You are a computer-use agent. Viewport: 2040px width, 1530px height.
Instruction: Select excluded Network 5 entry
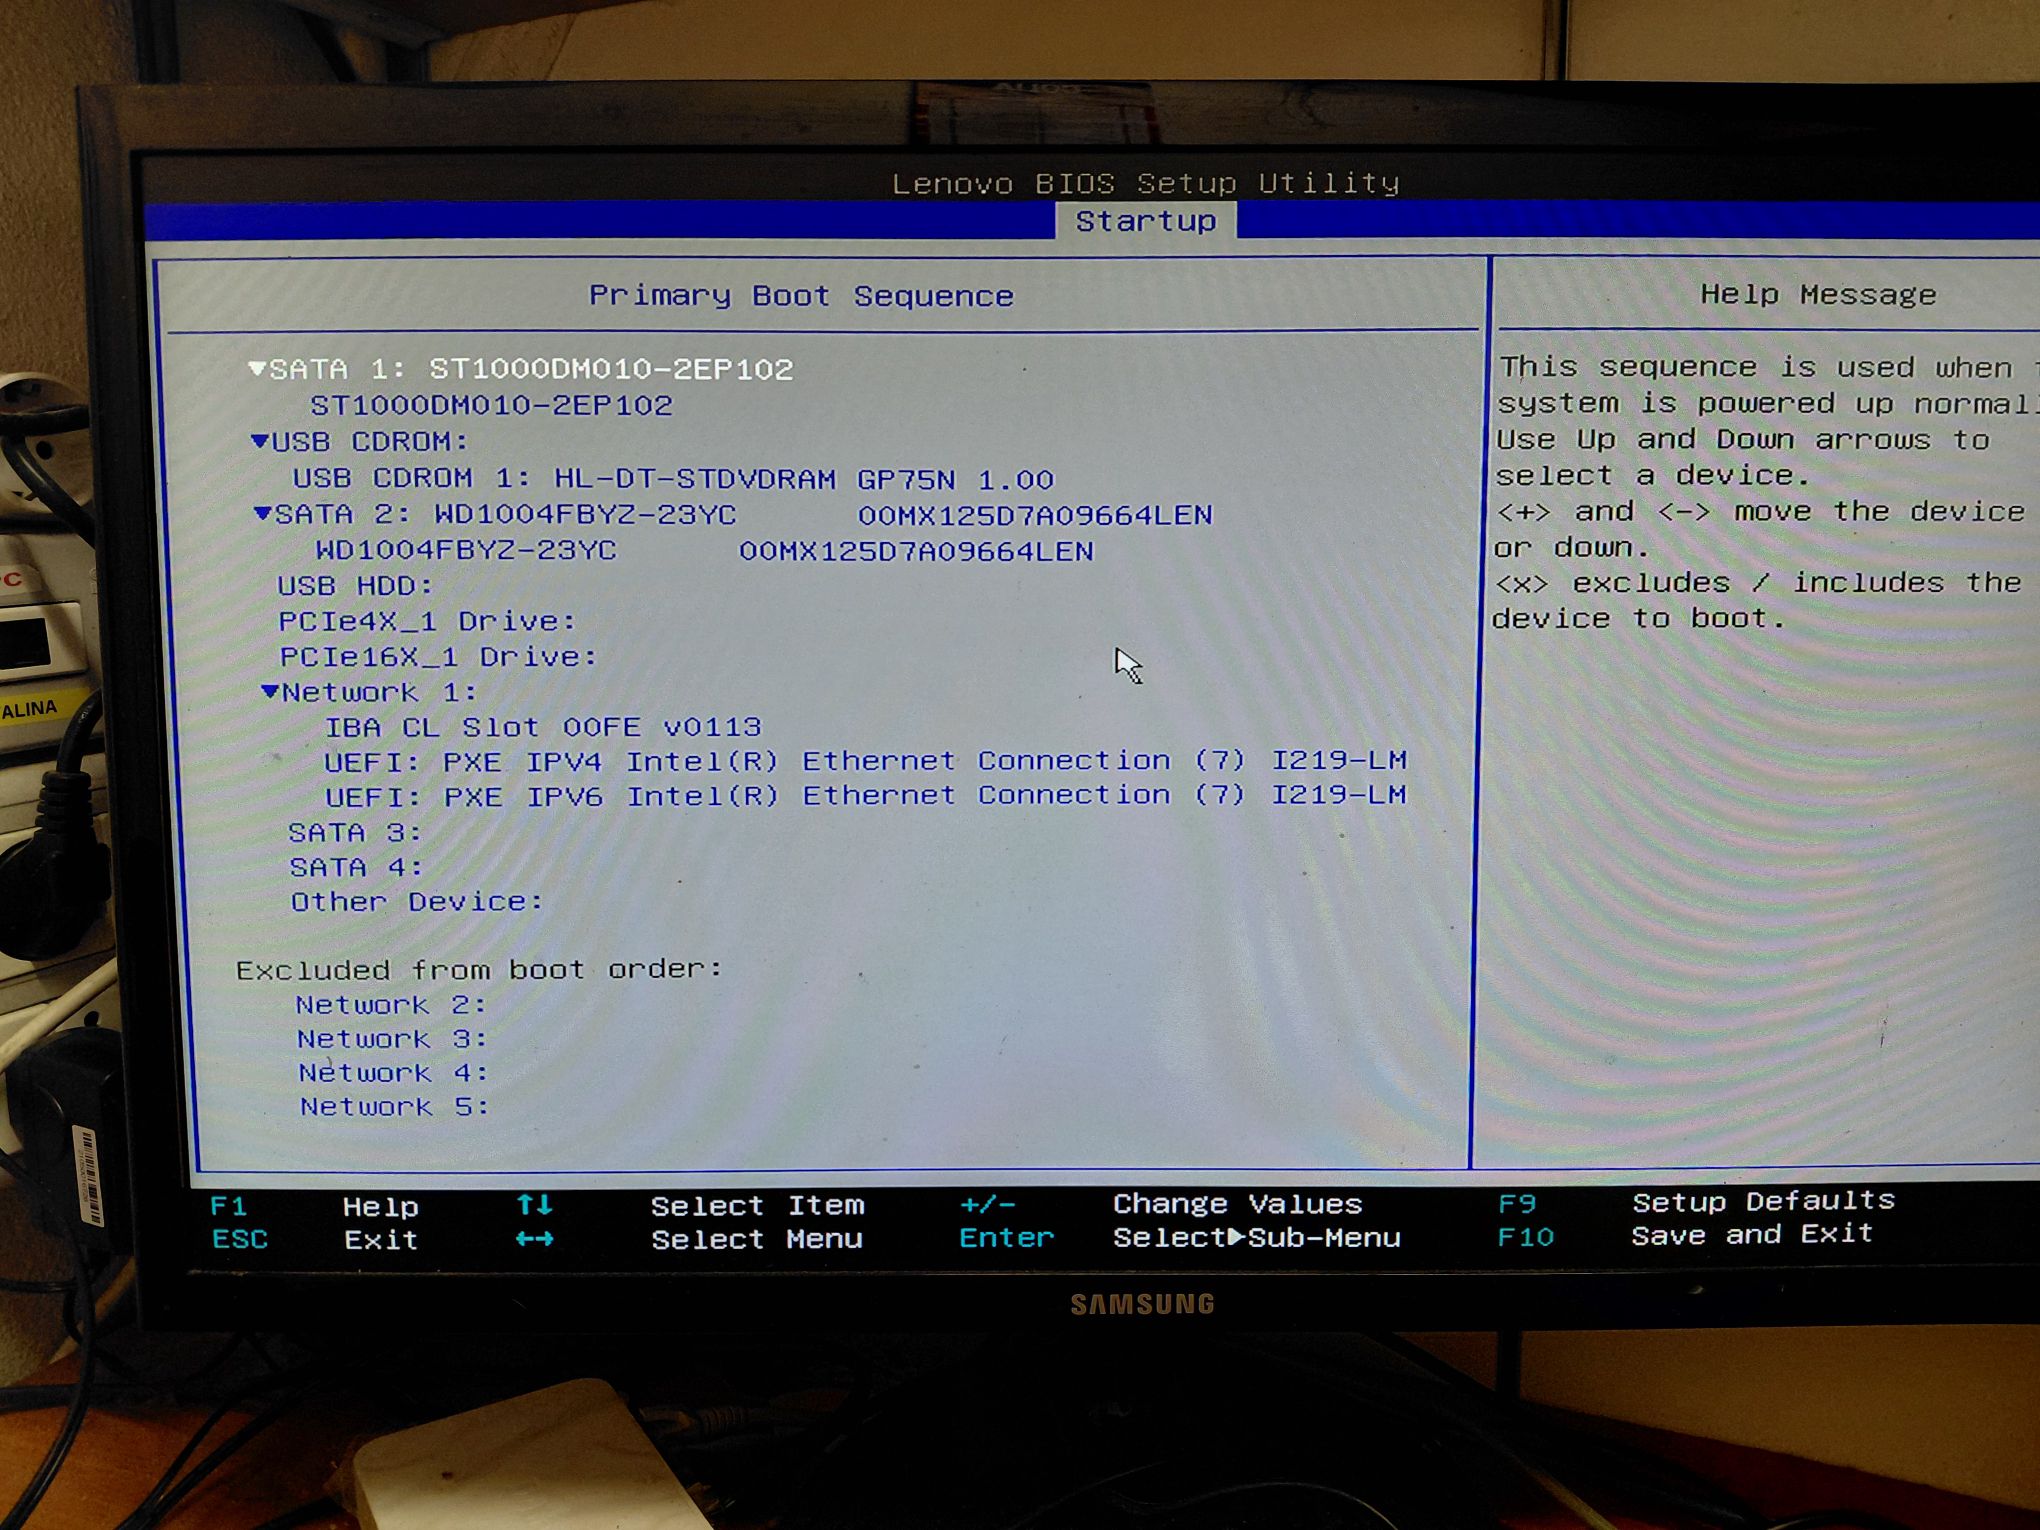394,1107
